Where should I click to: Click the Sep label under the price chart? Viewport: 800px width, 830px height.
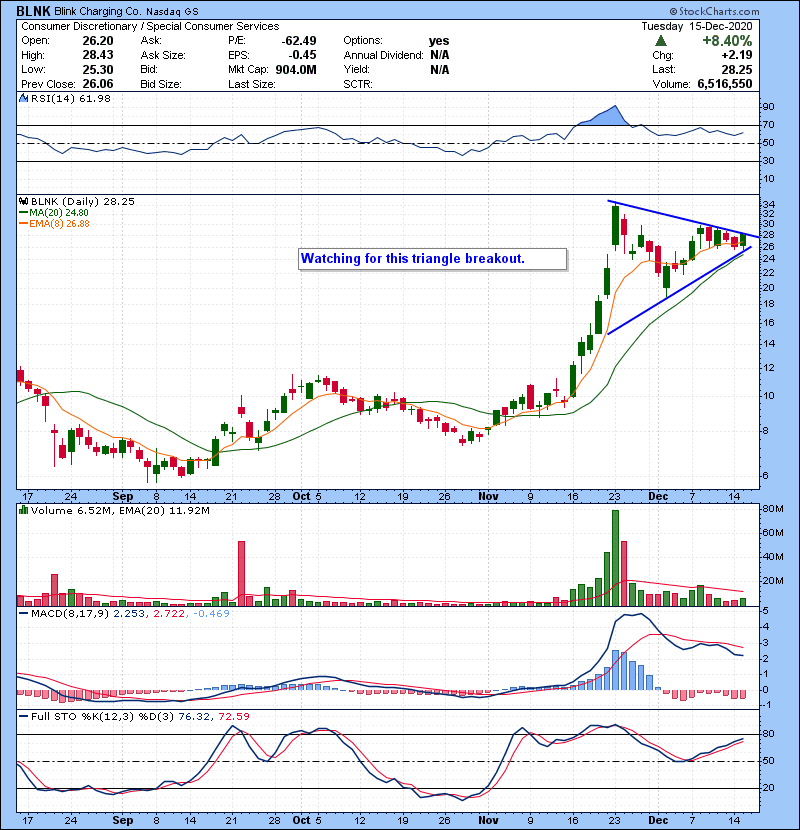[122, 497]
